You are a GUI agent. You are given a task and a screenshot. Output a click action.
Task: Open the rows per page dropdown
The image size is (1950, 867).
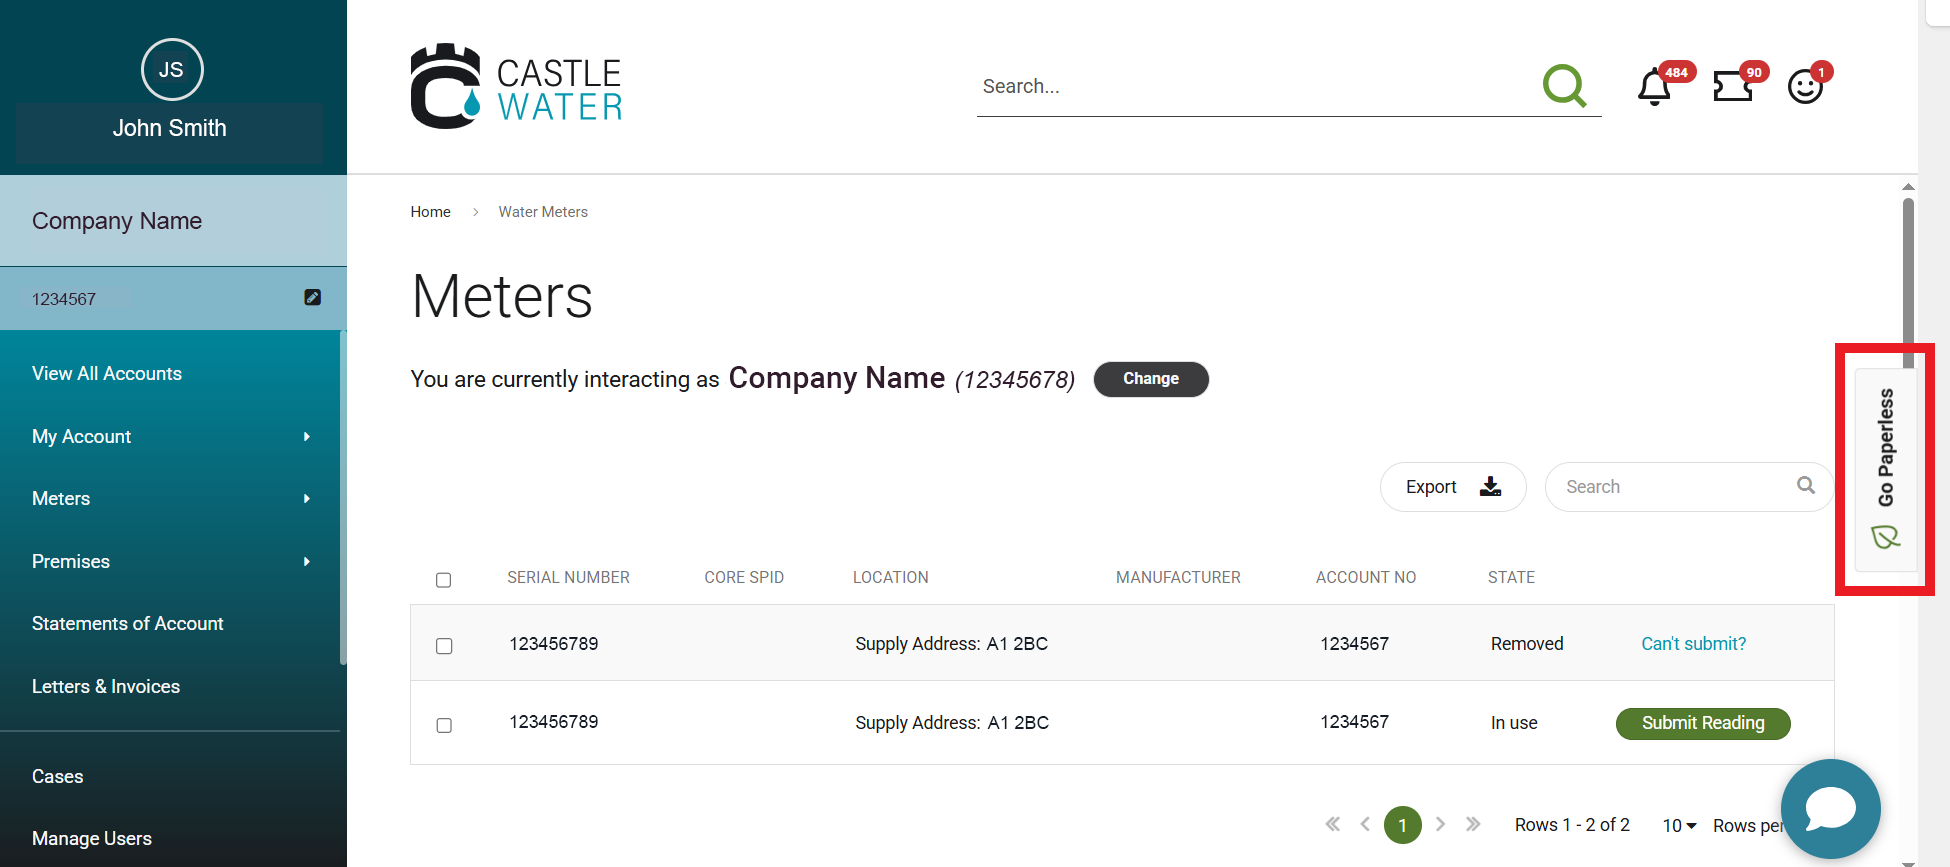(x=1679, y=825)
